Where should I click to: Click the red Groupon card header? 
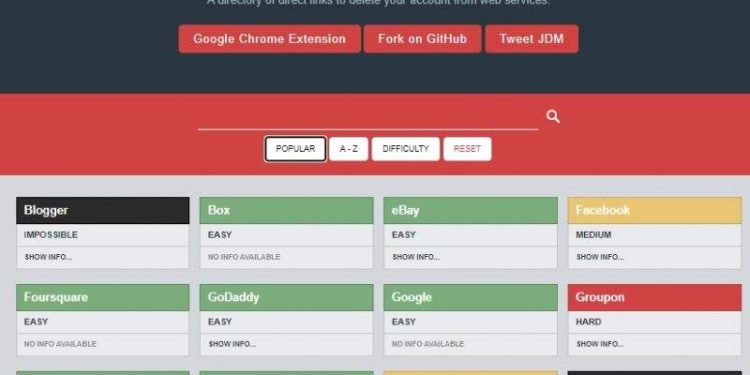[655, 298]
